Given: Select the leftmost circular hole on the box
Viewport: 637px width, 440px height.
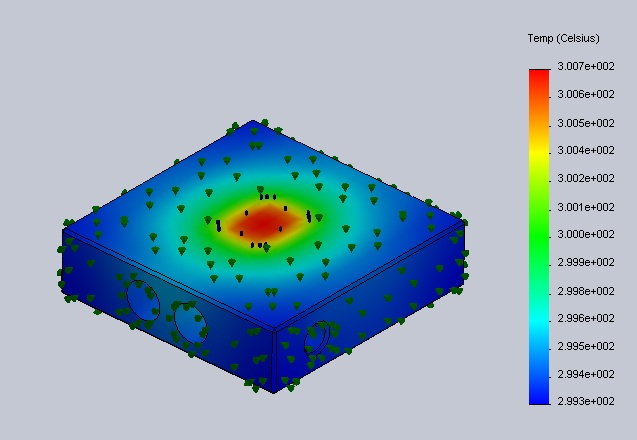Looking at the screenshot, I should click(x=142, y=300).
